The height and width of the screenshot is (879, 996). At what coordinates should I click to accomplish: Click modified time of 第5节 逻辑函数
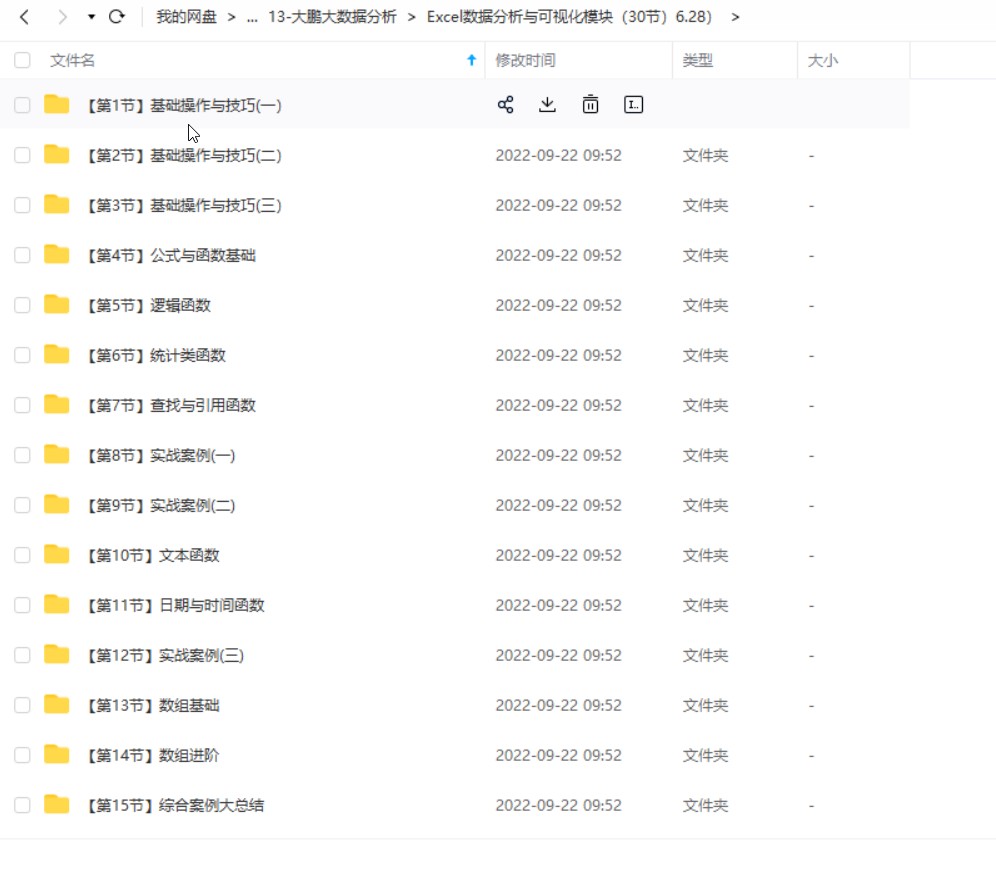point(558,305)
